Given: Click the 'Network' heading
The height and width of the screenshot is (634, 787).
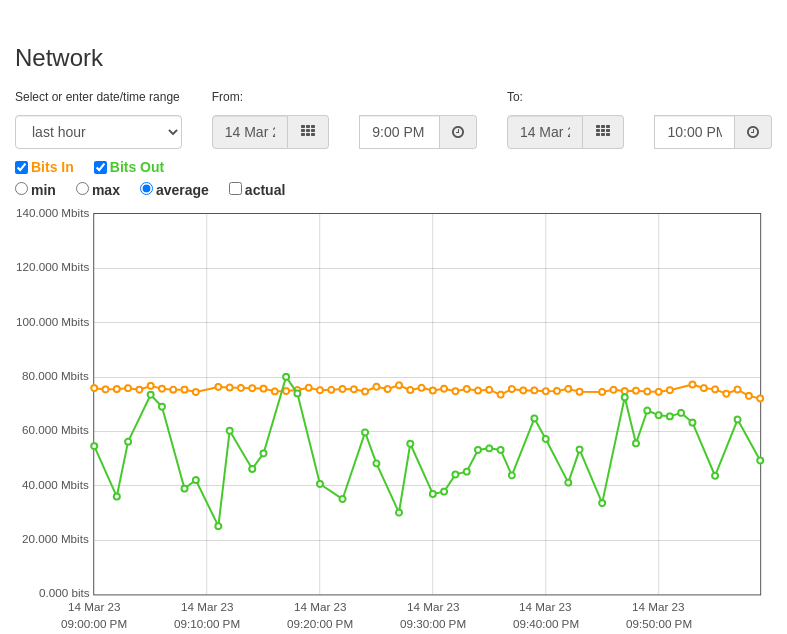Looking at the screenshot, I should click(x=59, y=58).
